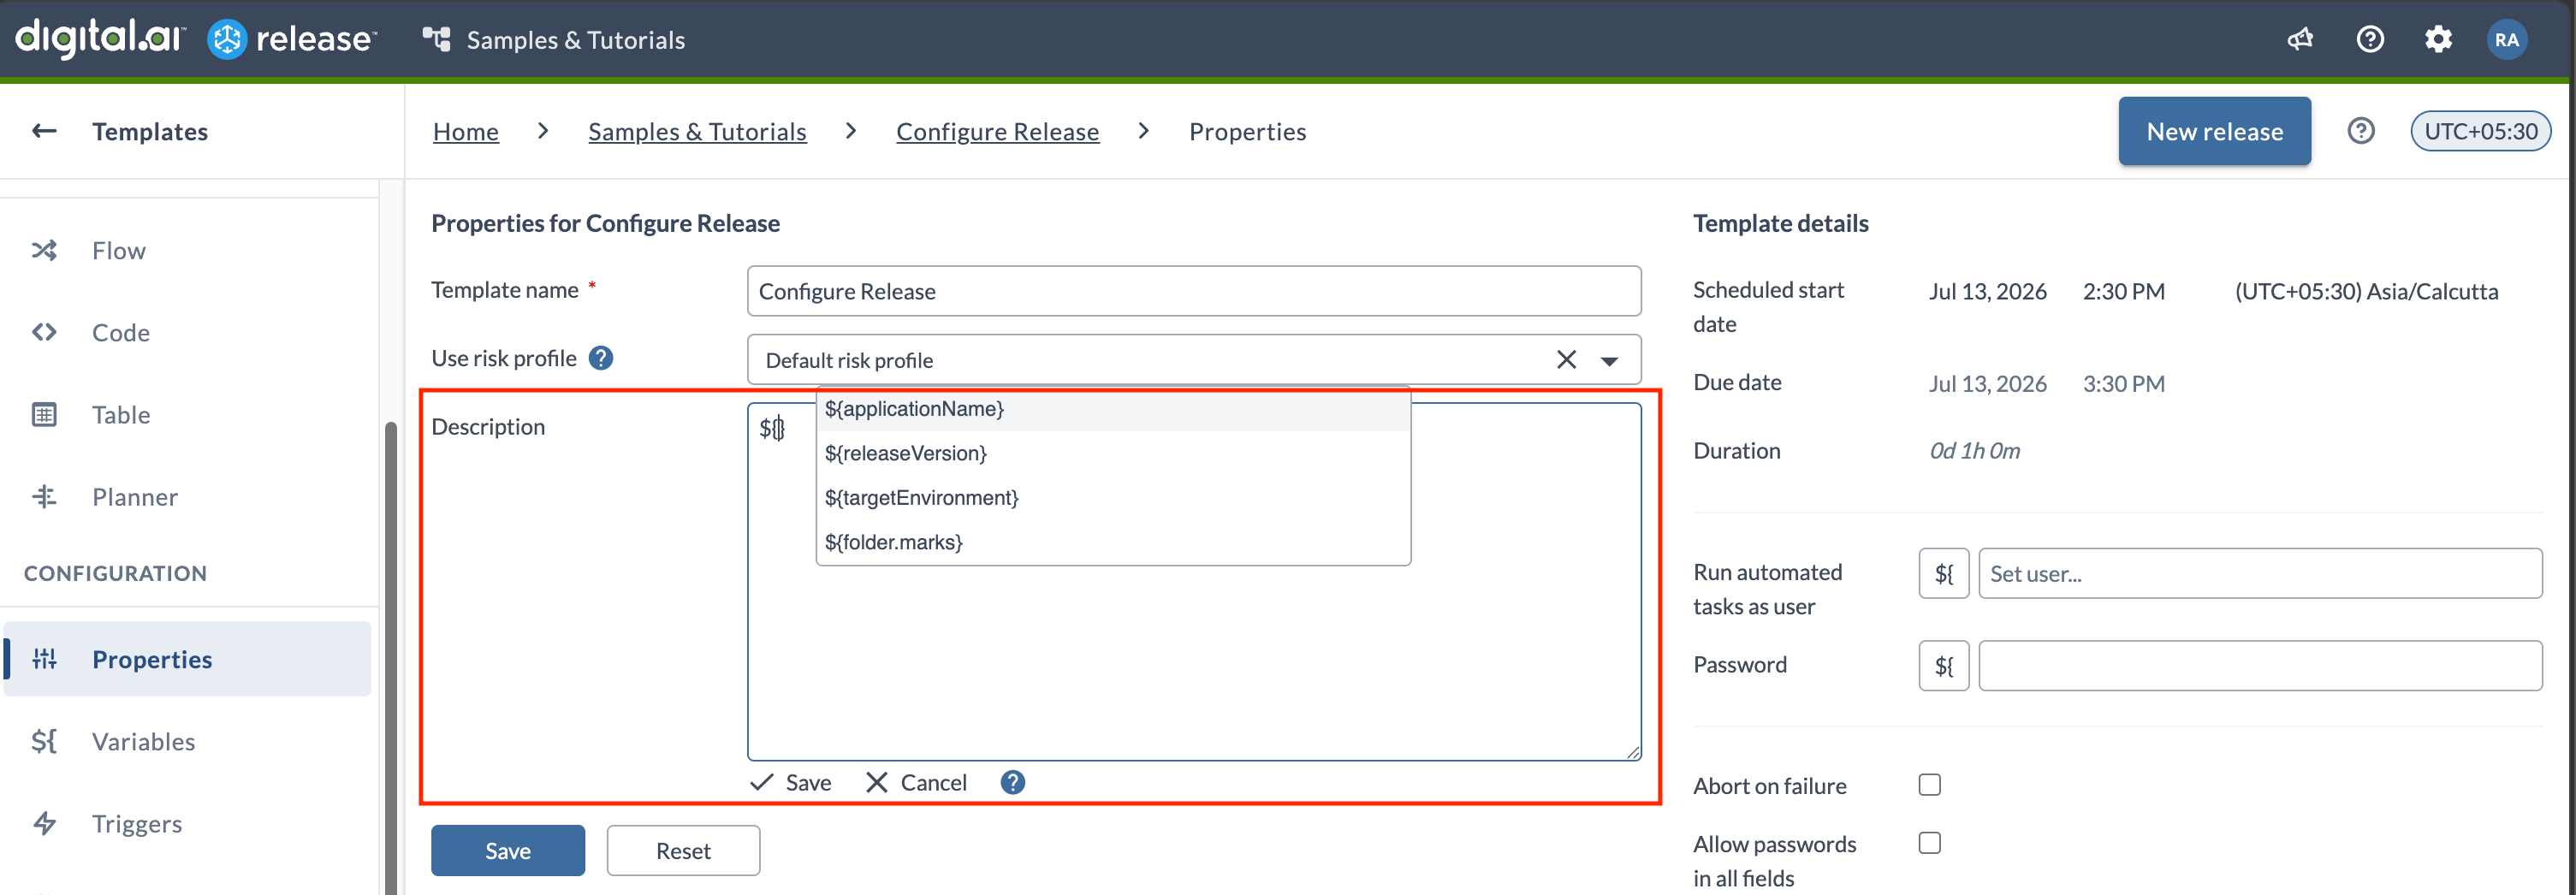Viewport: 2576px width, 895px height.
Task: Select ${applicationName} from suggestions
Action: (1113, 409)
